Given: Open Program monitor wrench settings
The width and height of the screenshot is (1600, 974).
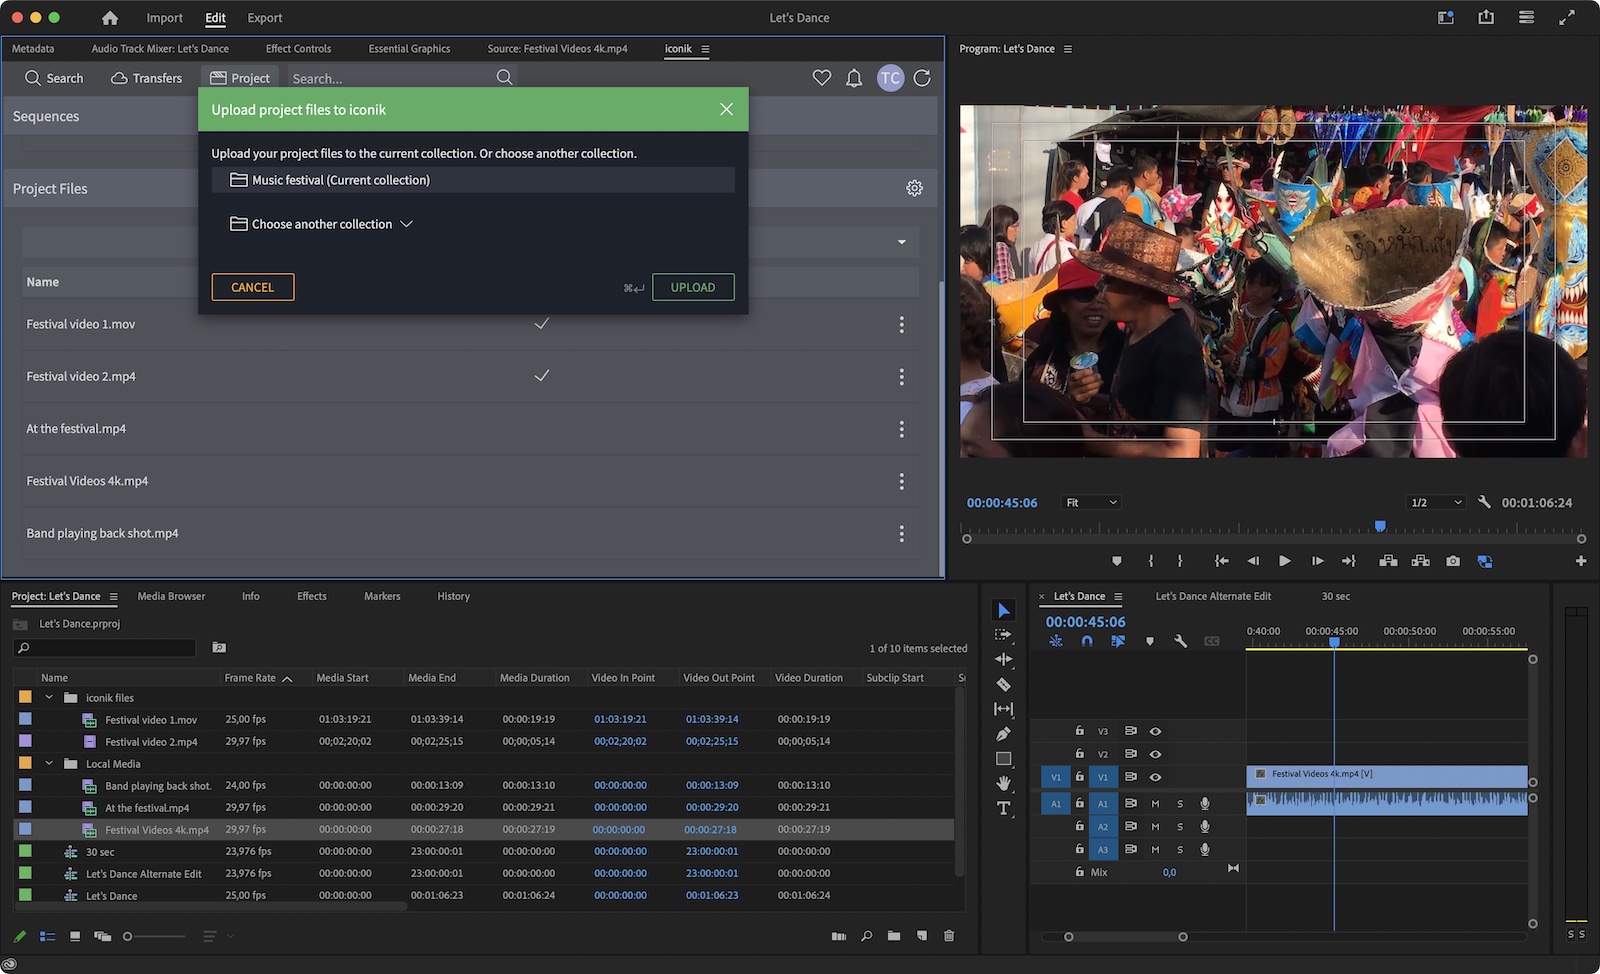Looking at the screenshot, I should 1484,502.
